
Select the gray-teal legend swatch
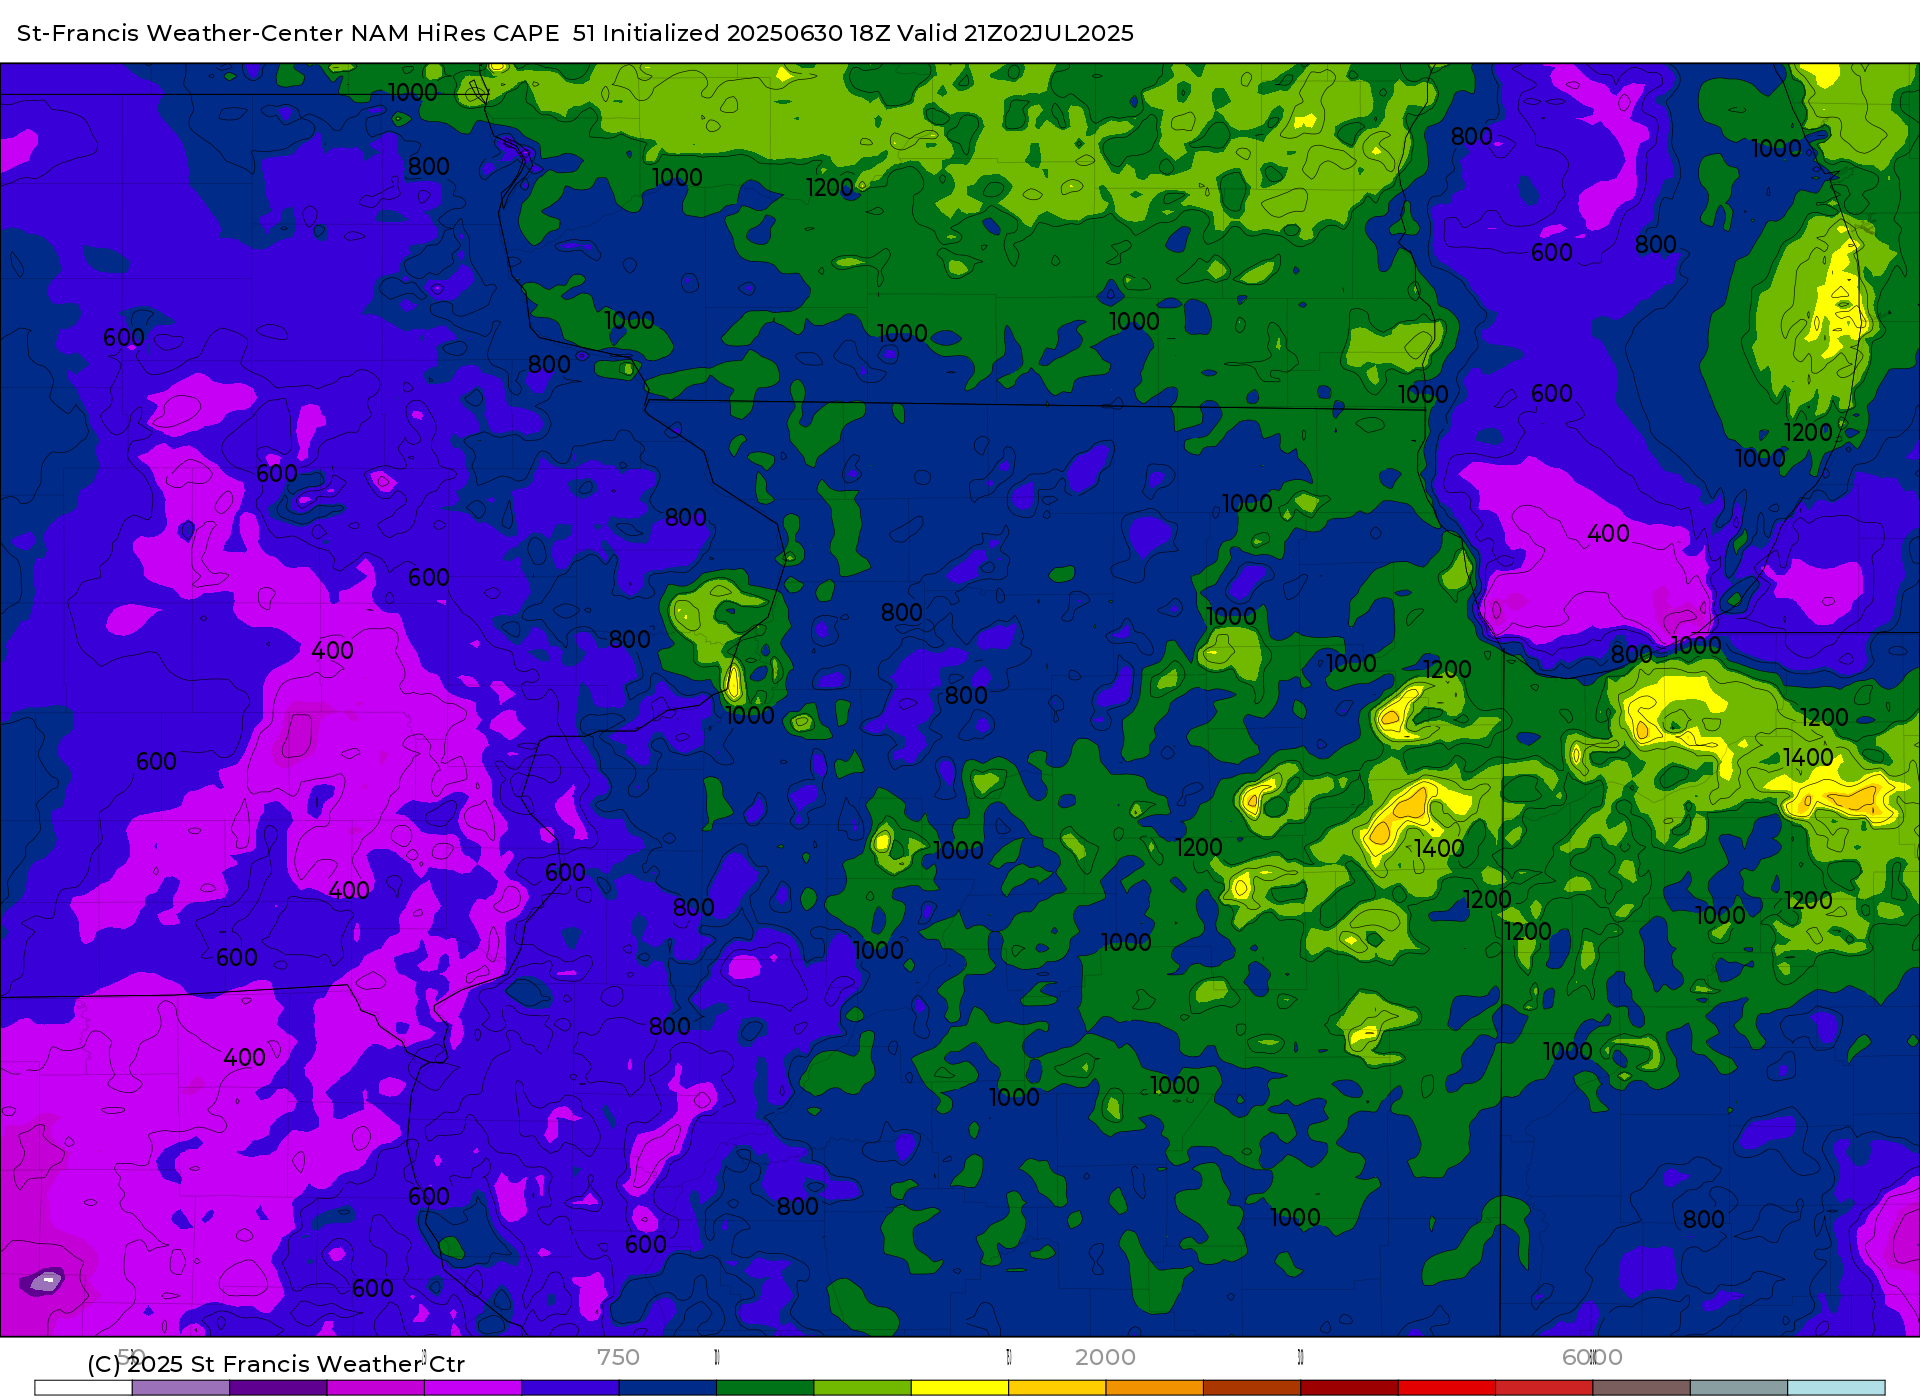pos(1739,1388)
